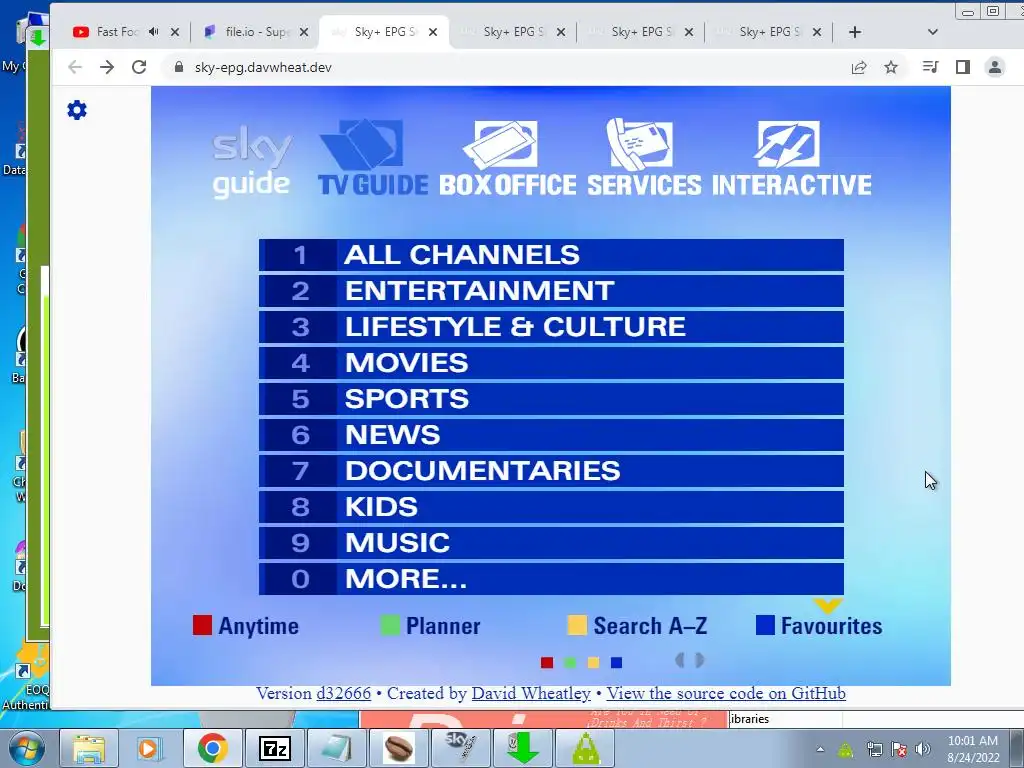Select 5 SPORTS

point(551,398)
